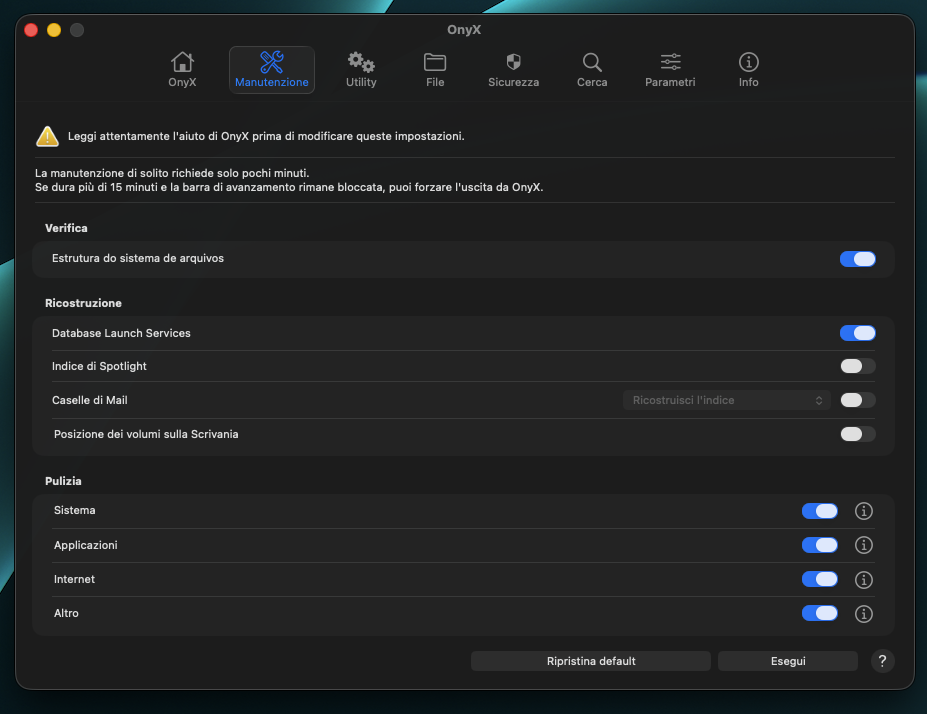Turn off Database Launch Services toggle
Viewport: 927px width, 714px height.
click(x=857, y=333)
